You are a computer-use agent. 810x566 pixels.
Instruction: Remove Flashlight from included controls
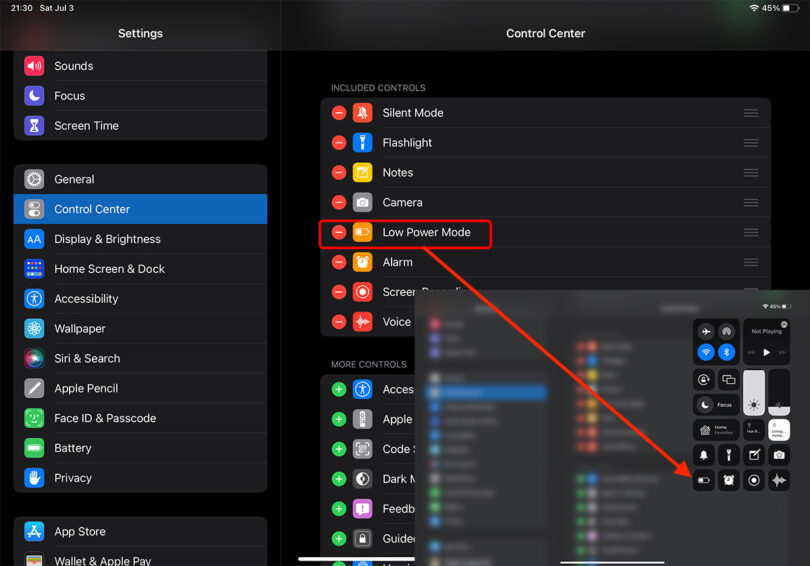tap(339, 143)
